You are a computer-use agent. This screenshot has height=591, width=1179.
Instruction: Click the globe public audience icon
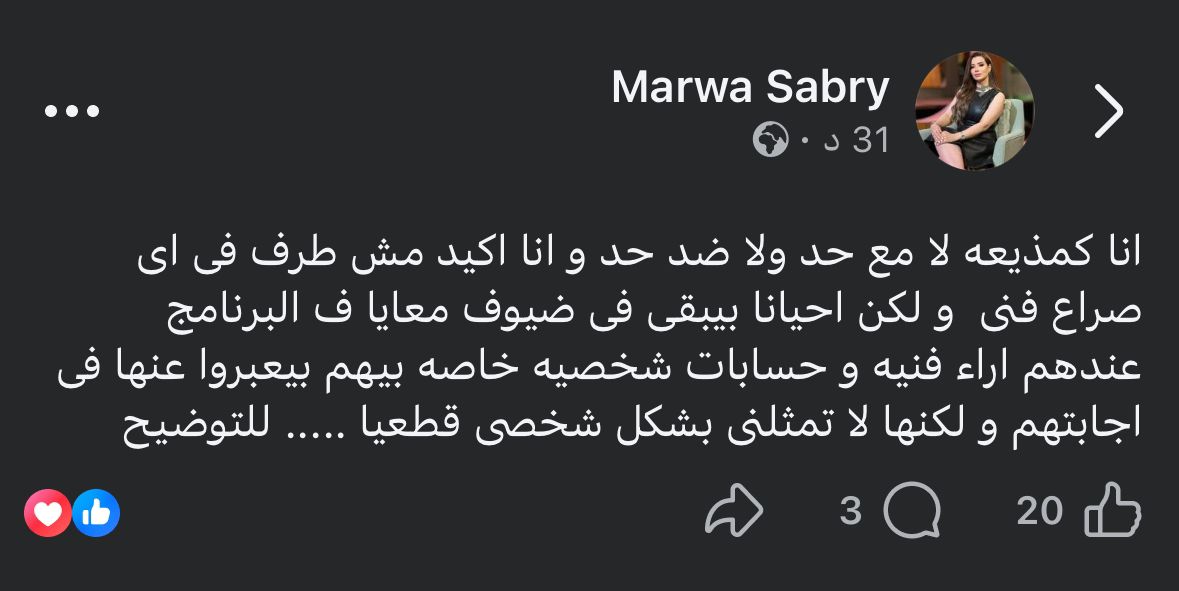click(770, 141)
